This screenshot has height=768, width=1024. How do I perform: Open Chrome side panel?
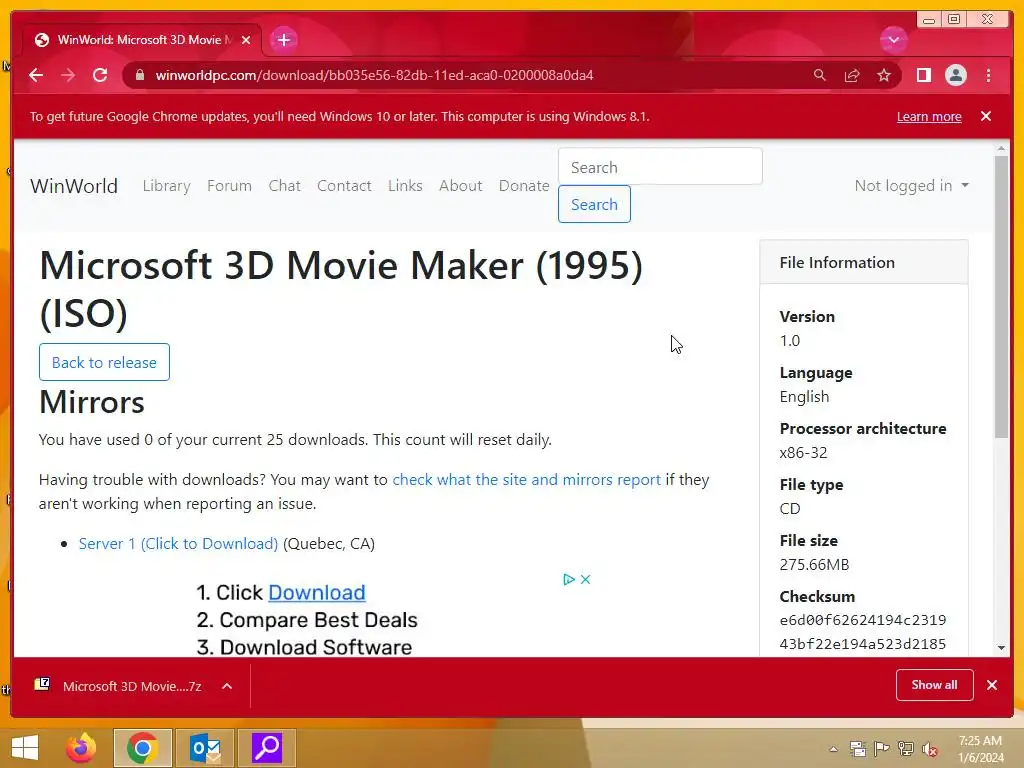click(x=923, y=75)
